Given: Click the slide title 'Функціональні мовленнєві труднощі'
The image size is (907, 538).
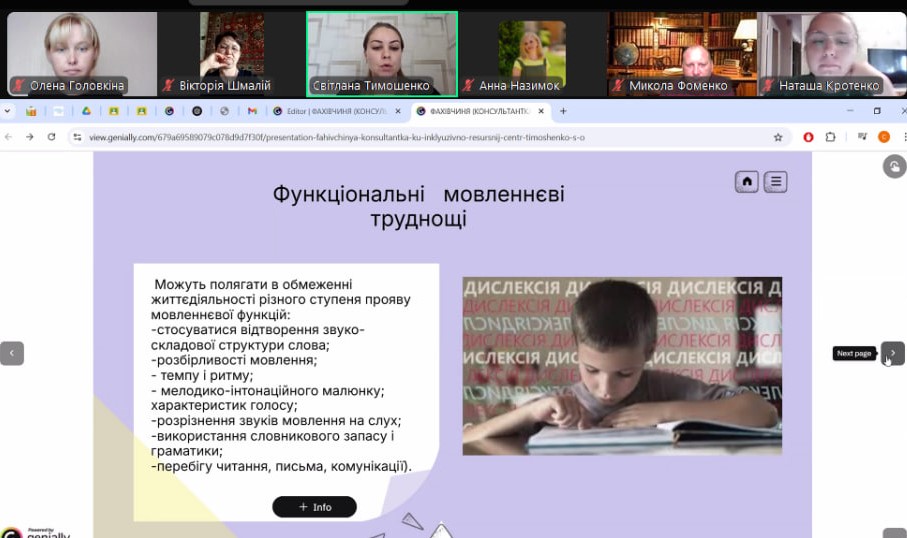Looking at the screenshot, I should point(418,207).
